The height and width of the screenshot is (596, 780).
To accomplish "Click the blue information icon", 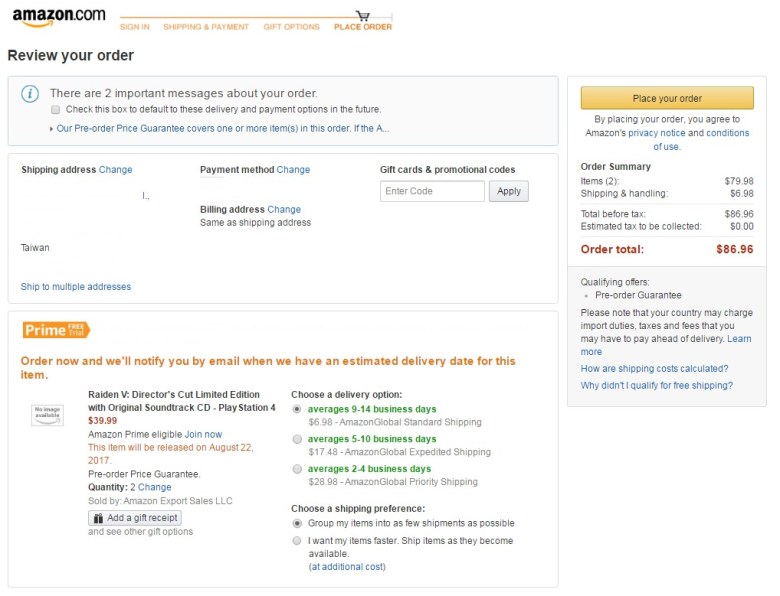I will click(x=31, y=93).
